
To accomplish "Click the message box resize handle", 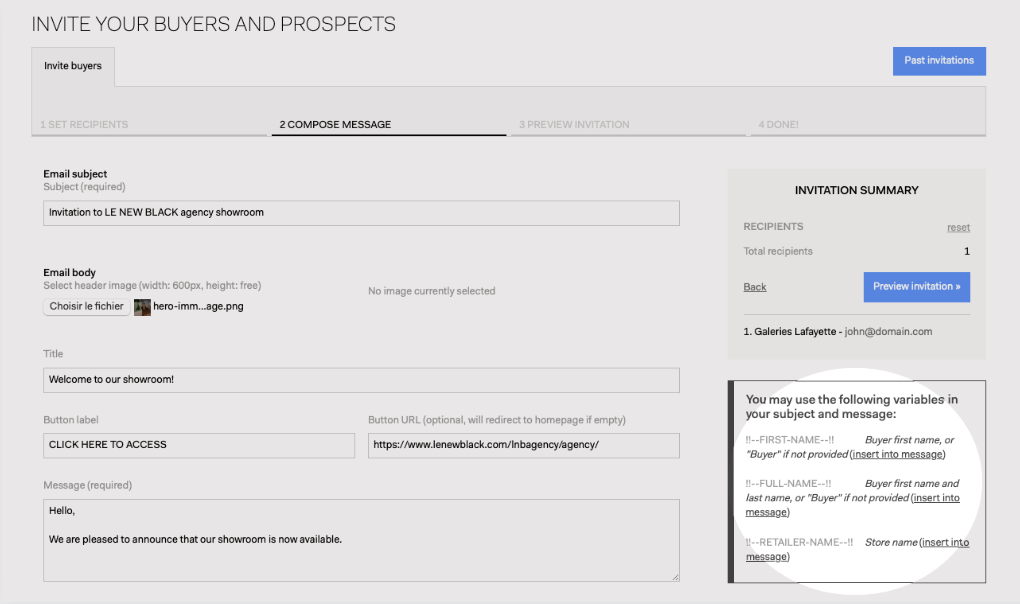I will (x=675, y=577).
